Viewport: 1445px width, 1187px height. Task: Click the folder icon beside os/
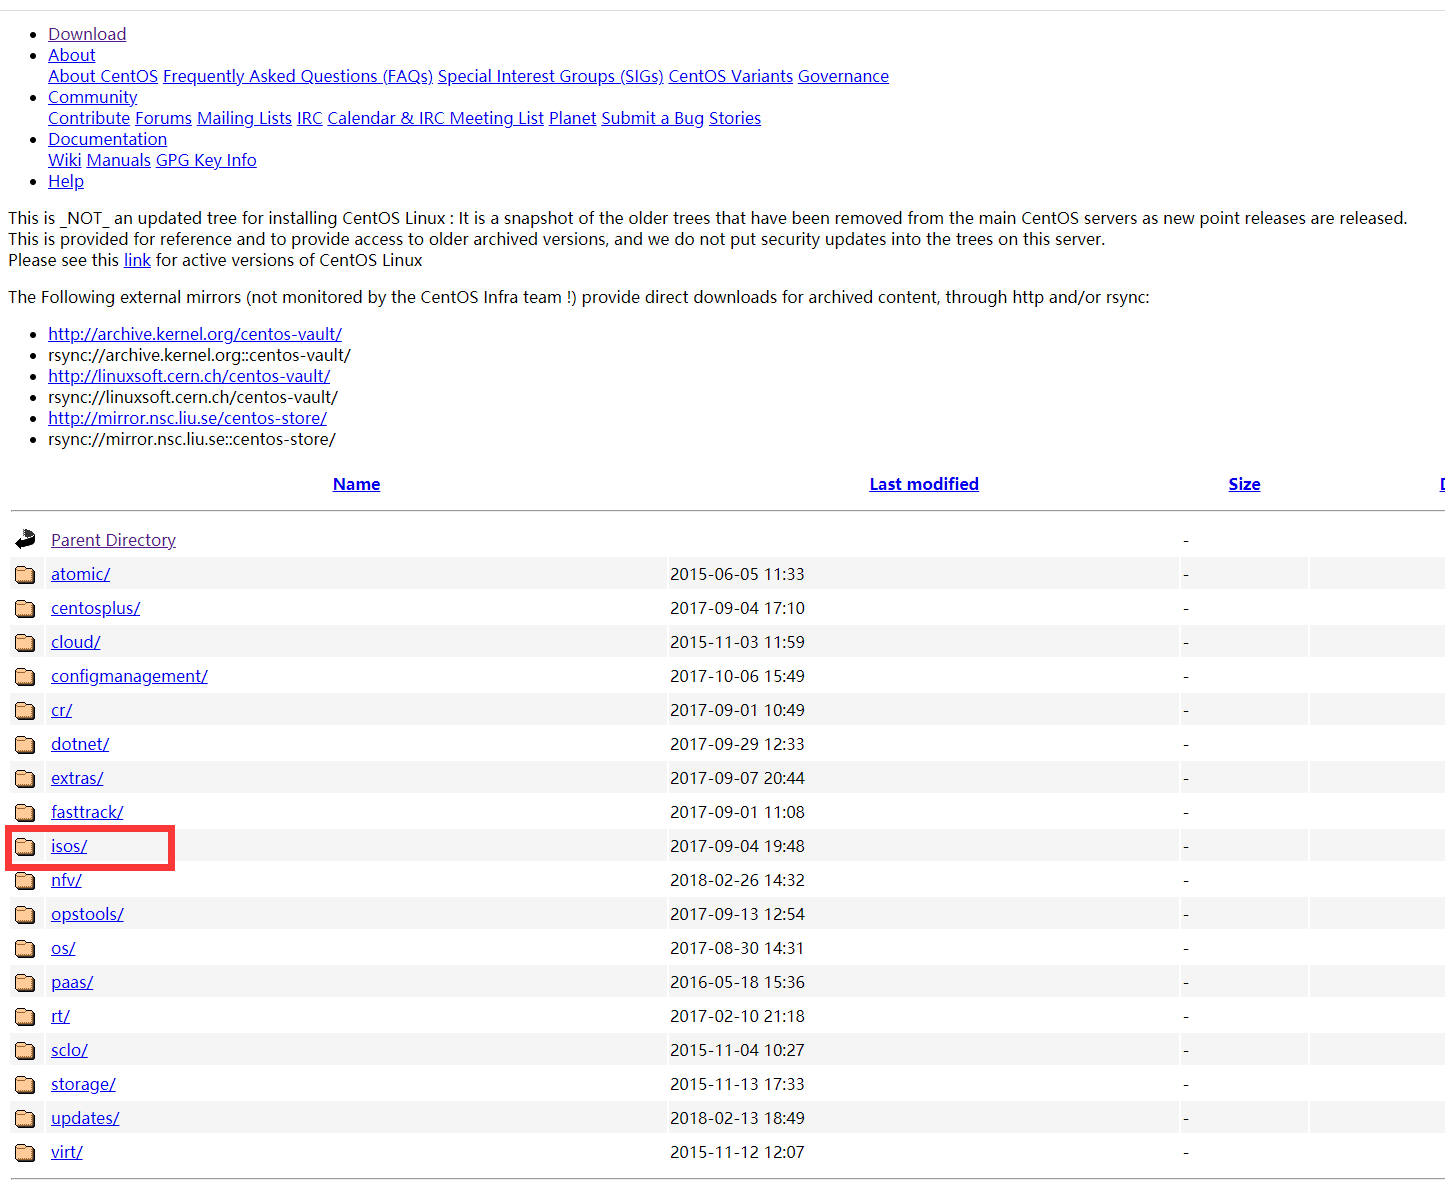pyautogui.click(x=25, y=948)
